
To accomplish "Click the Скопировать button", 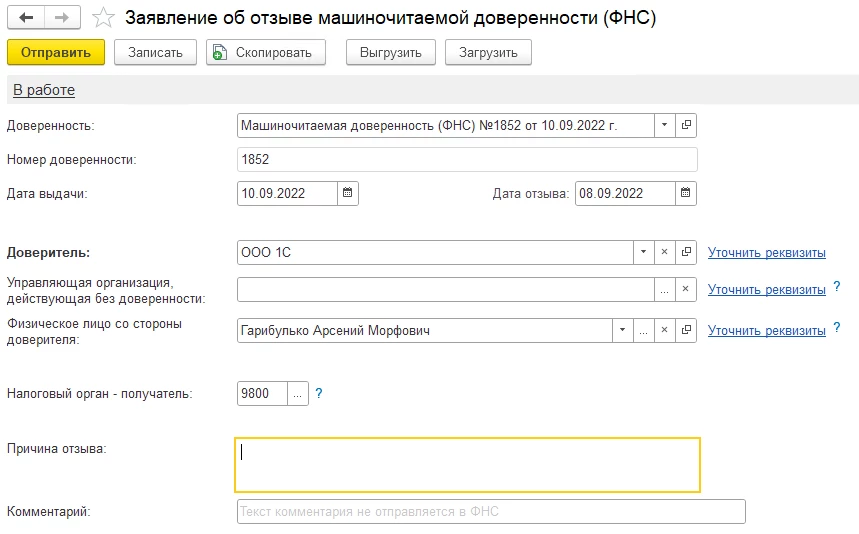I will (x=266, y=53).
